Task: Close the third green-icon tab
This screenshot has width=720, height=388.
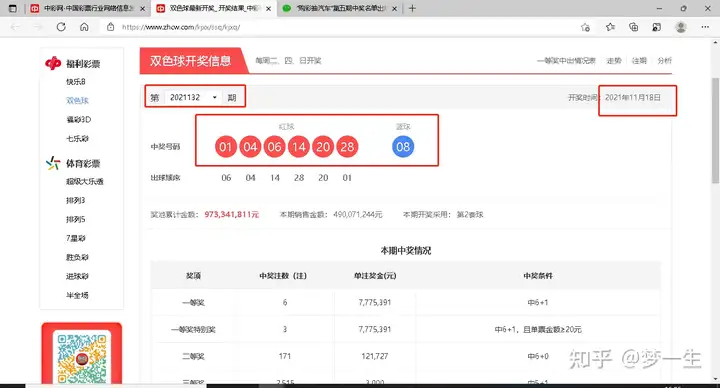Action: coord(394,9)
